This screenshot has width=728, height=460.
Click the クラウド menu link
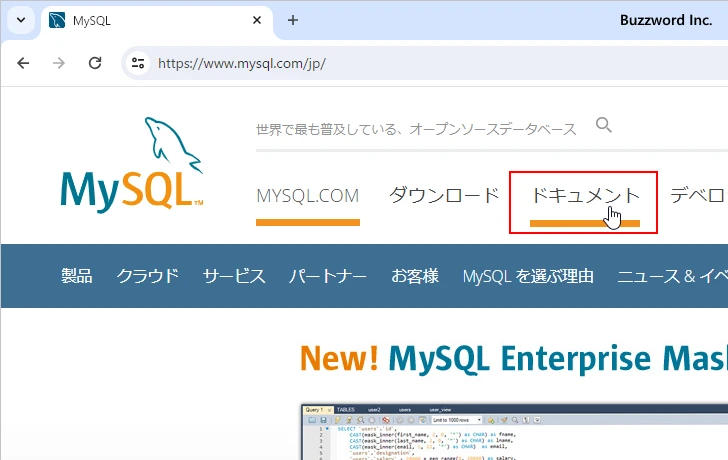tap(147, 276)
